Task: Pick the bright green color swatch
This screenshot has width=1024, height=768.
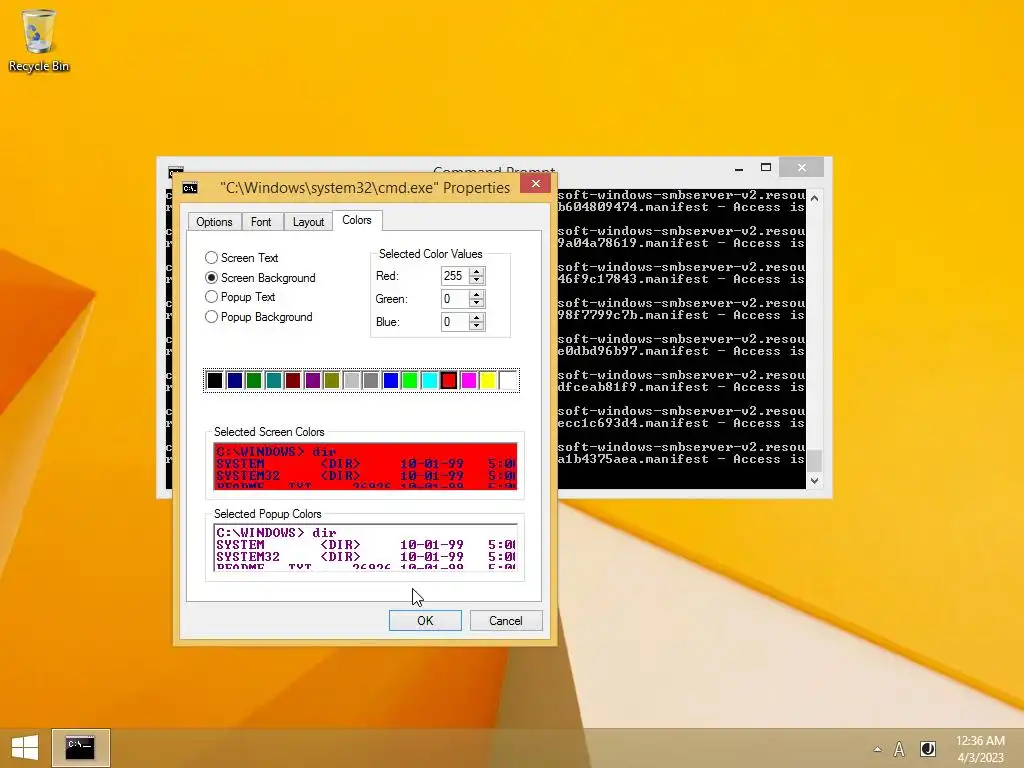Action: (410, 381)
